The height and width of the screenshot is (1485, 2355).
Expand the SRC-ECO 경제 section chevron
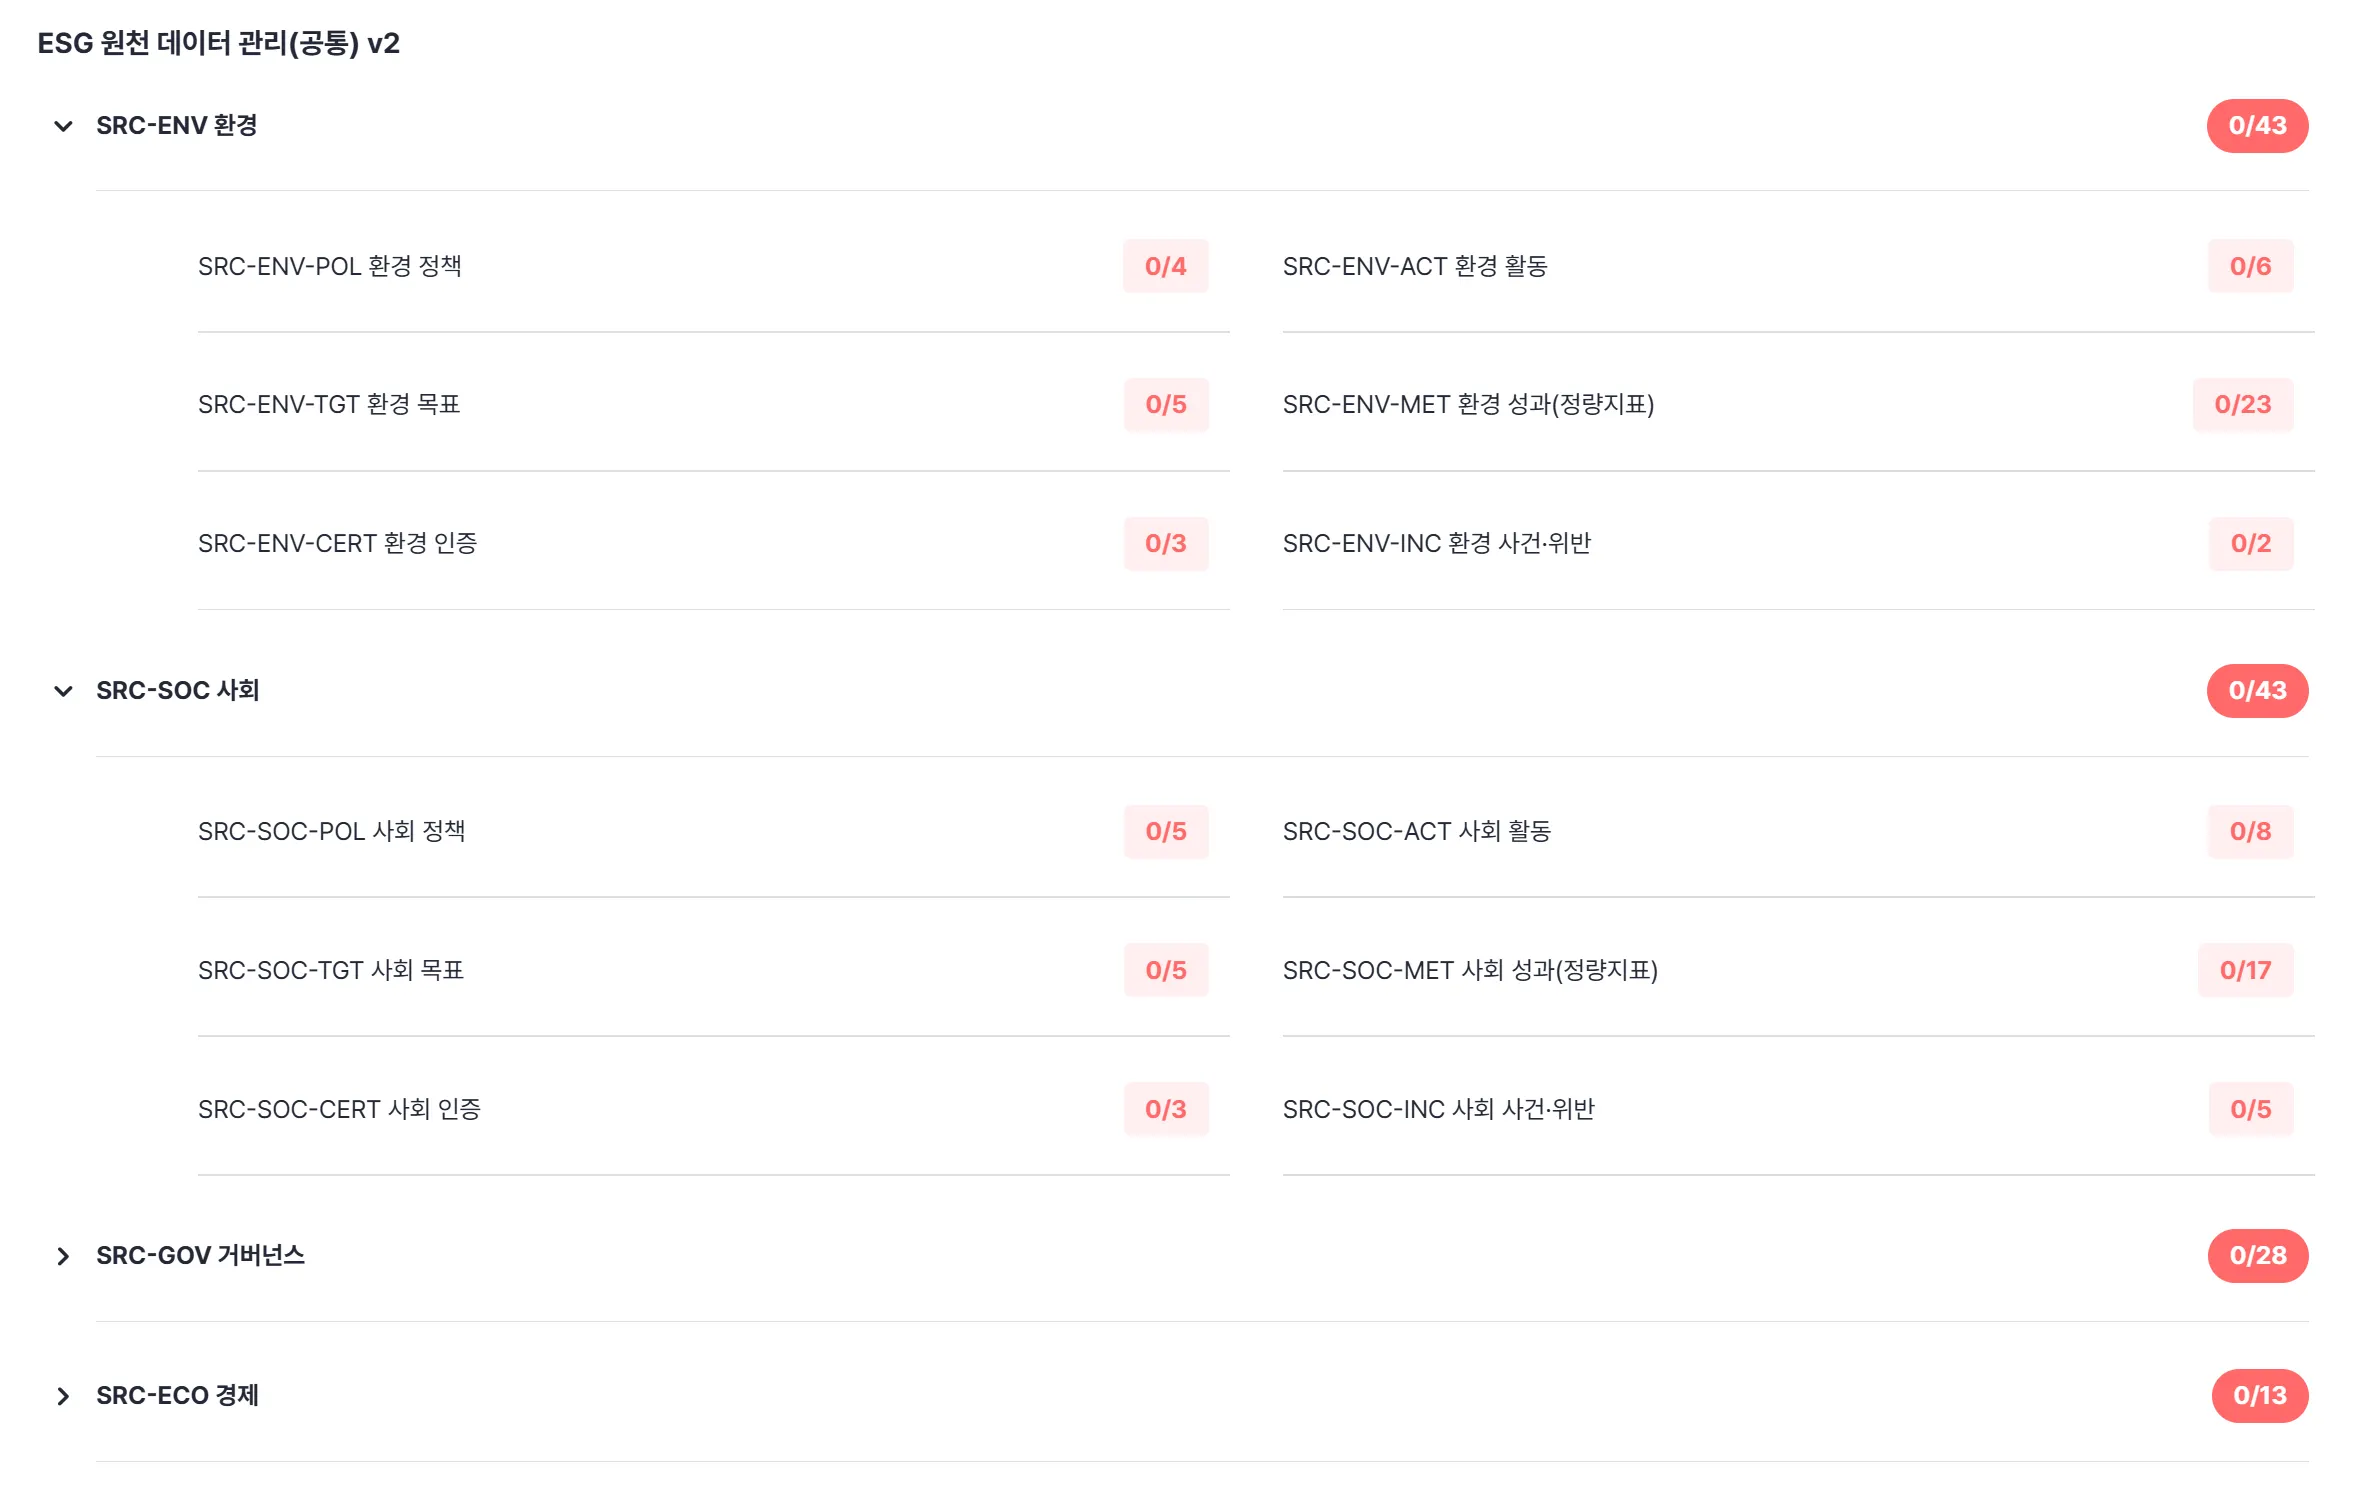63,1396
